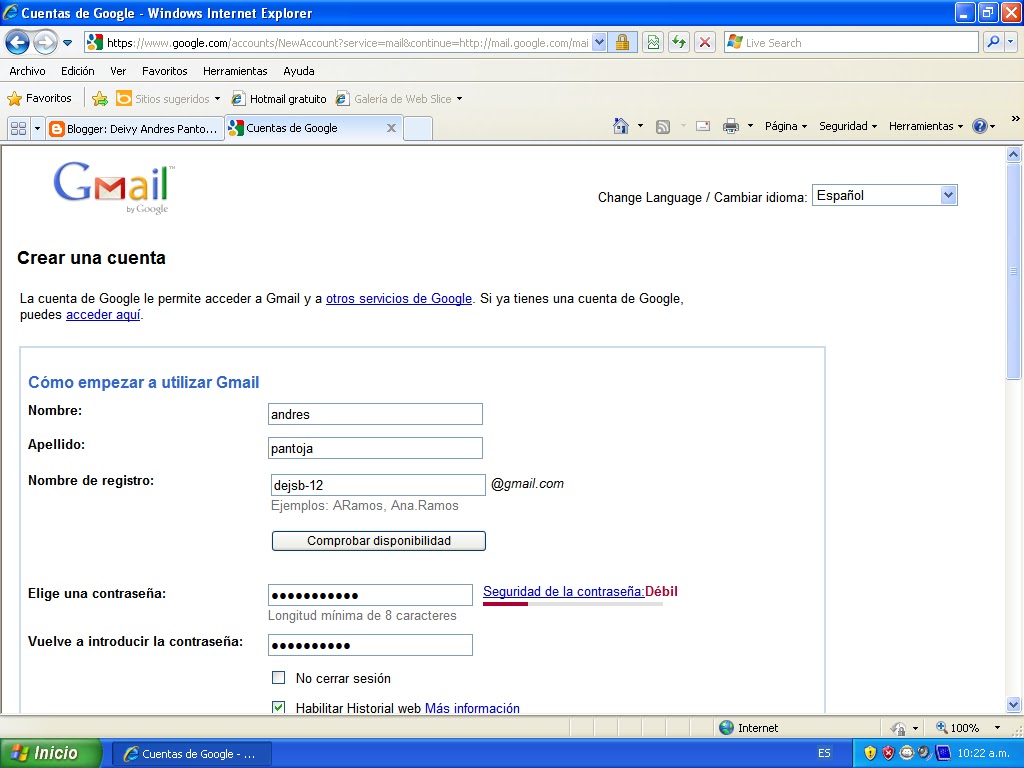This screenshot has width=1024, height=768.
Task: Click the Print icon
Action: point(731,126)
